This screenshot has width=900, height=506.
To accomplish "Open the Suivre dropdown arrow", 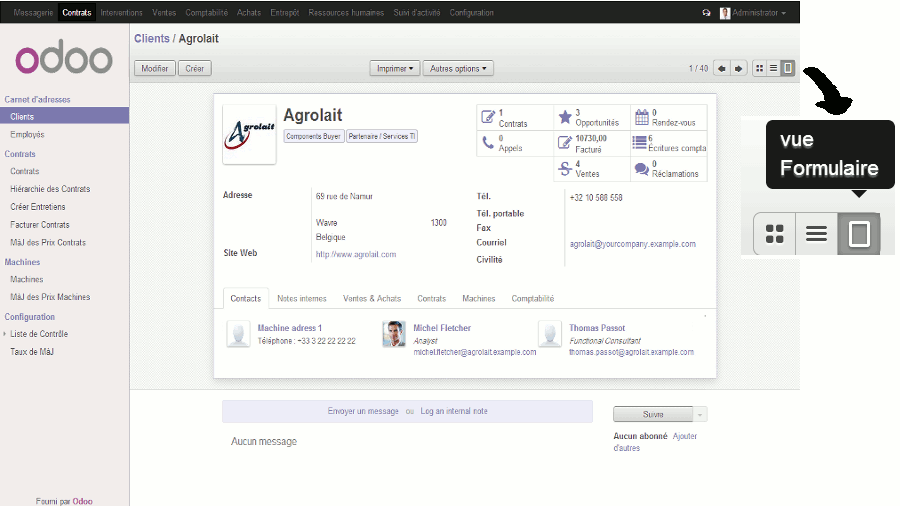I will tap(700, 414).
